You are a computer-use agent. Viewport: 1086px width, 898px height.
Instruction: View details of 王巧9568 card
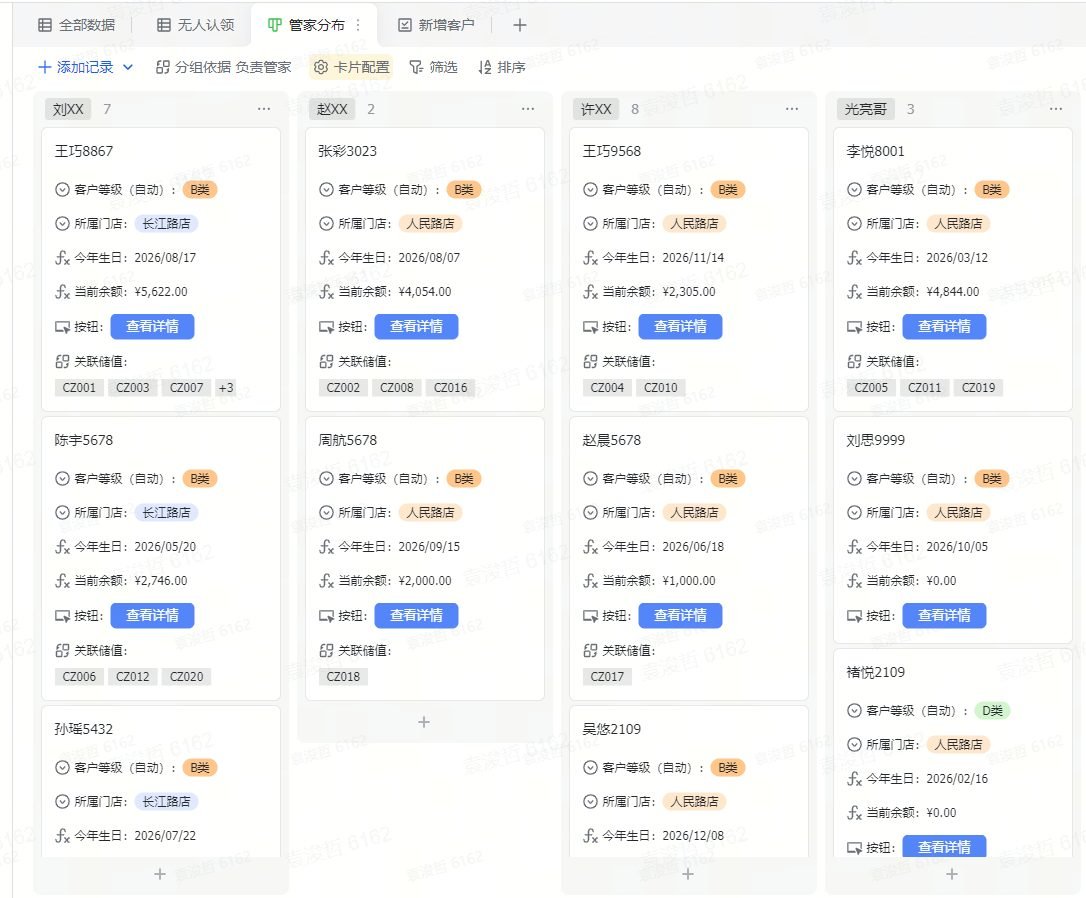(680, 326)
